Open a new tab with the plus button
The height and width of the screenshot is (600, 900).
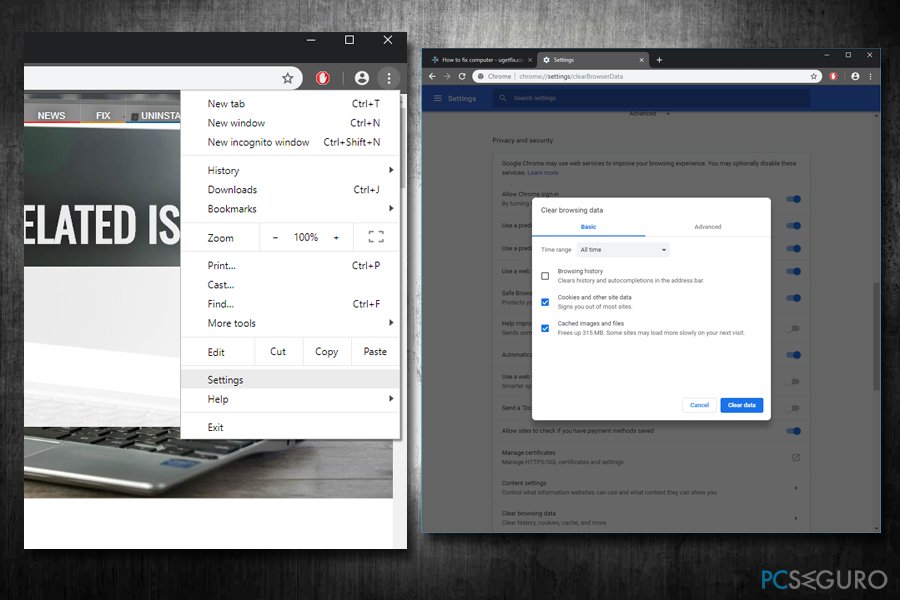click(x=659, y=60)
